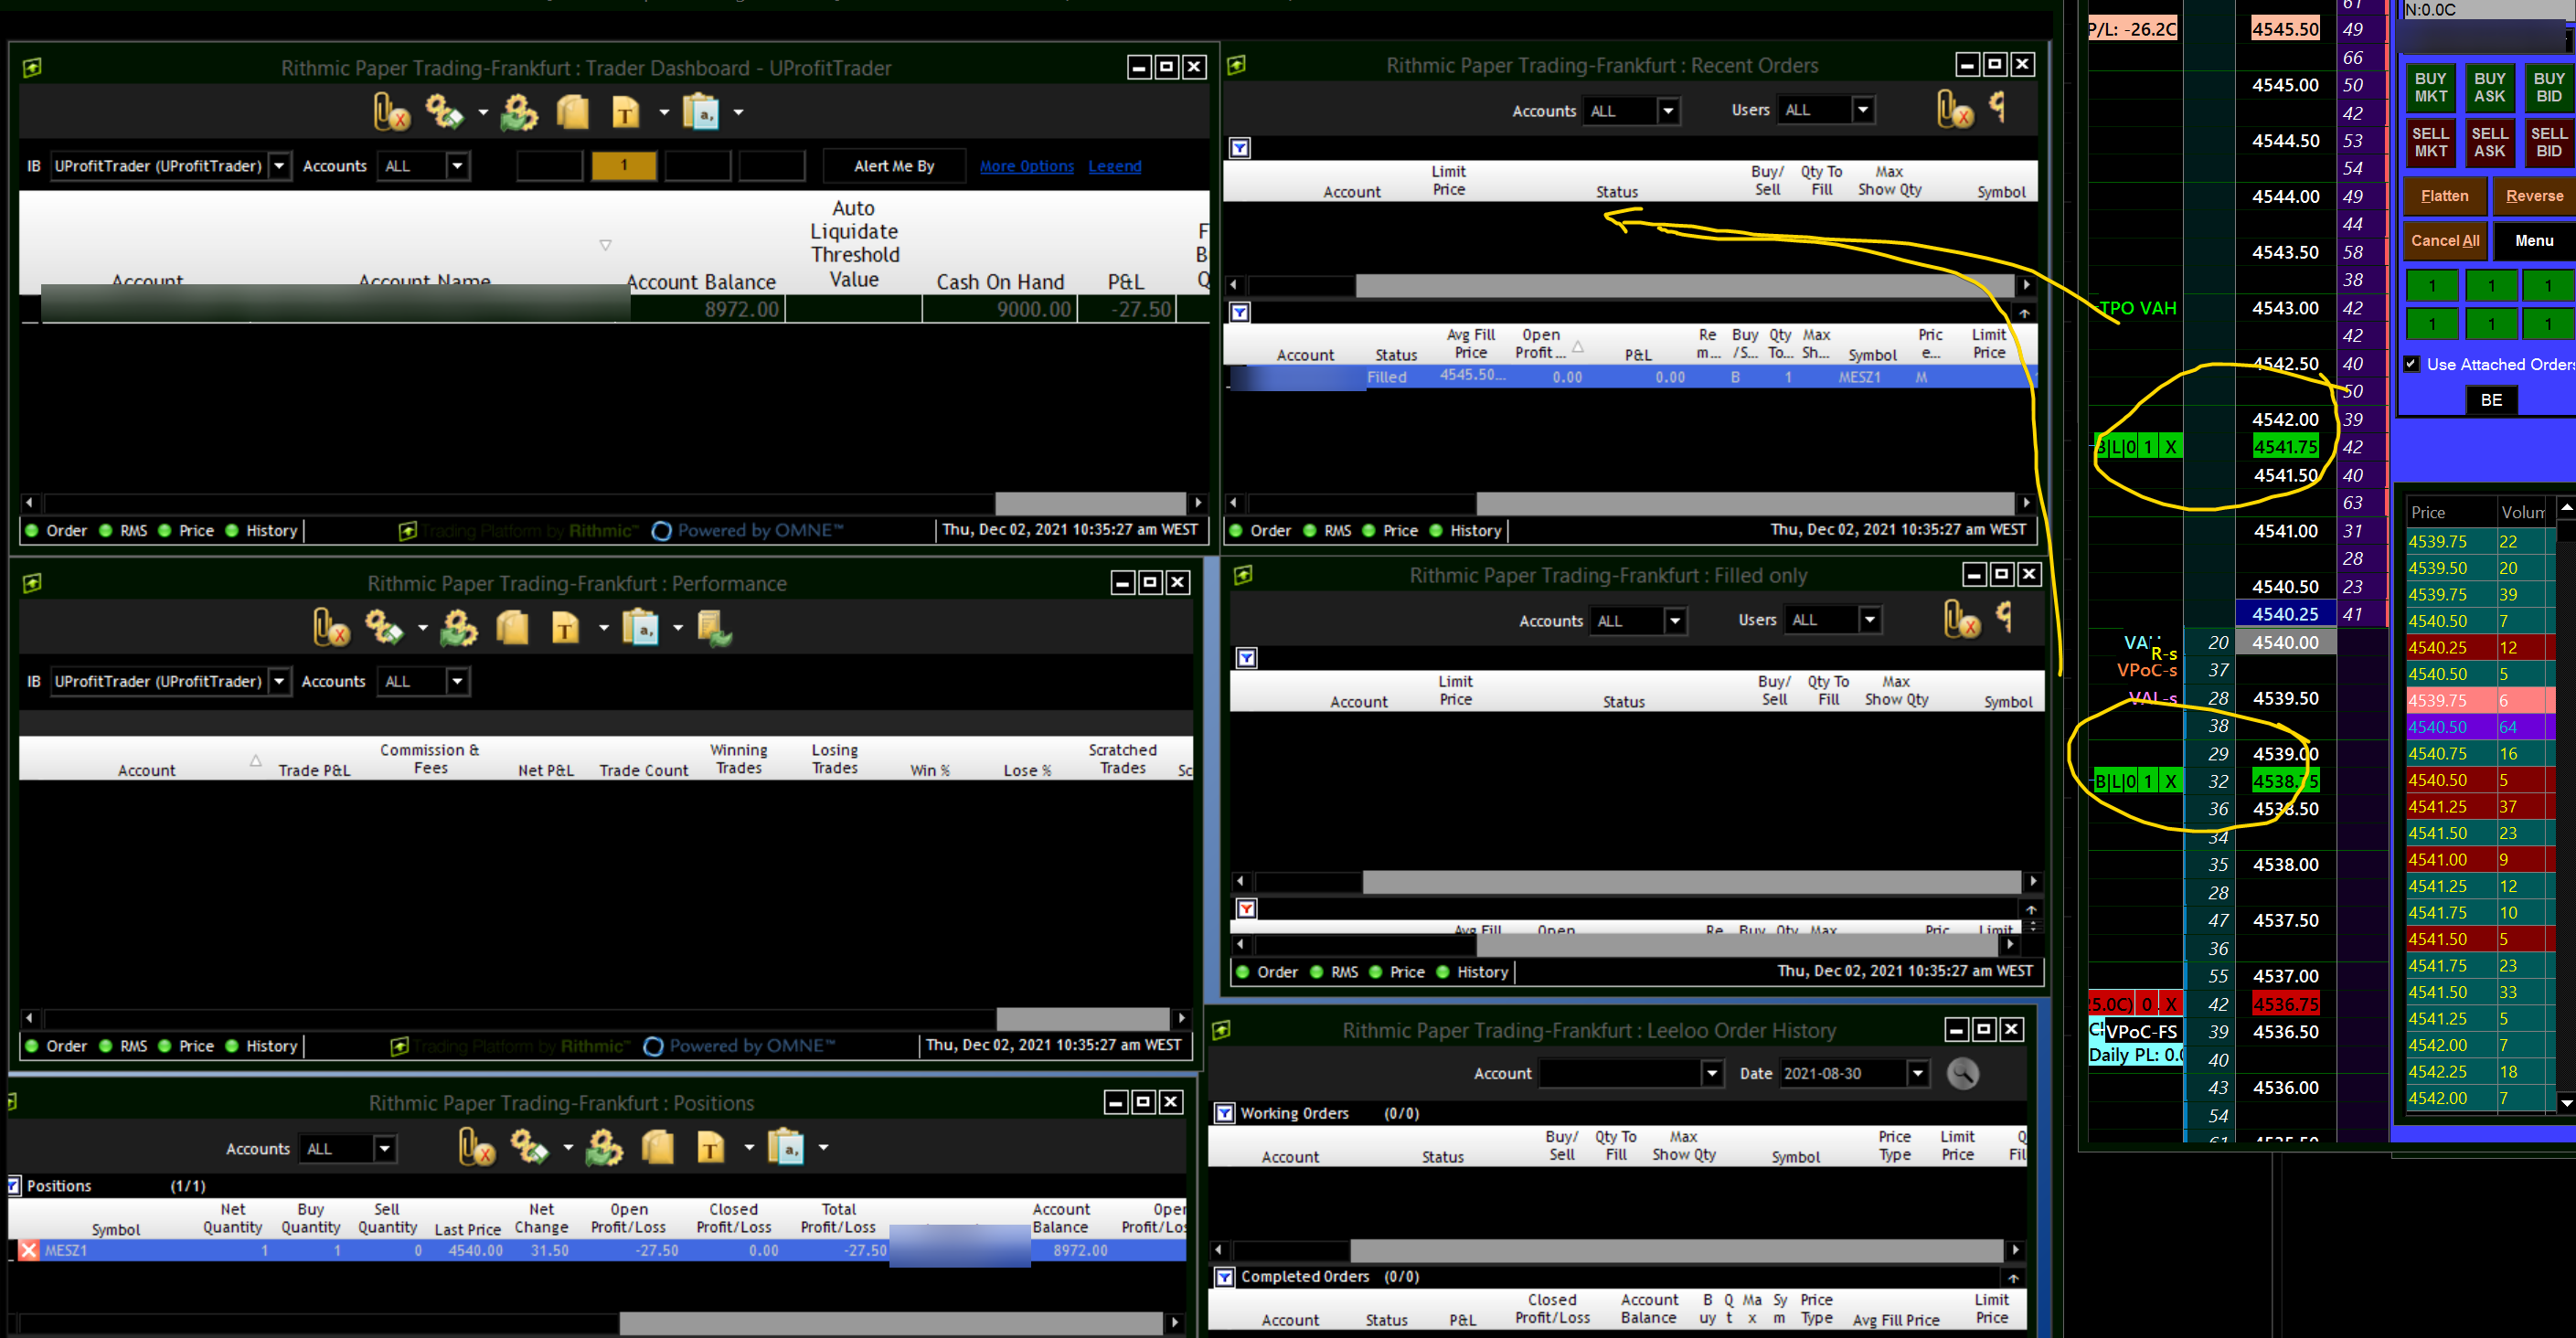The image size is (2576, 1338).
Task: Click Status column header in Recent Orders
Action: [x=1616, y=191]
